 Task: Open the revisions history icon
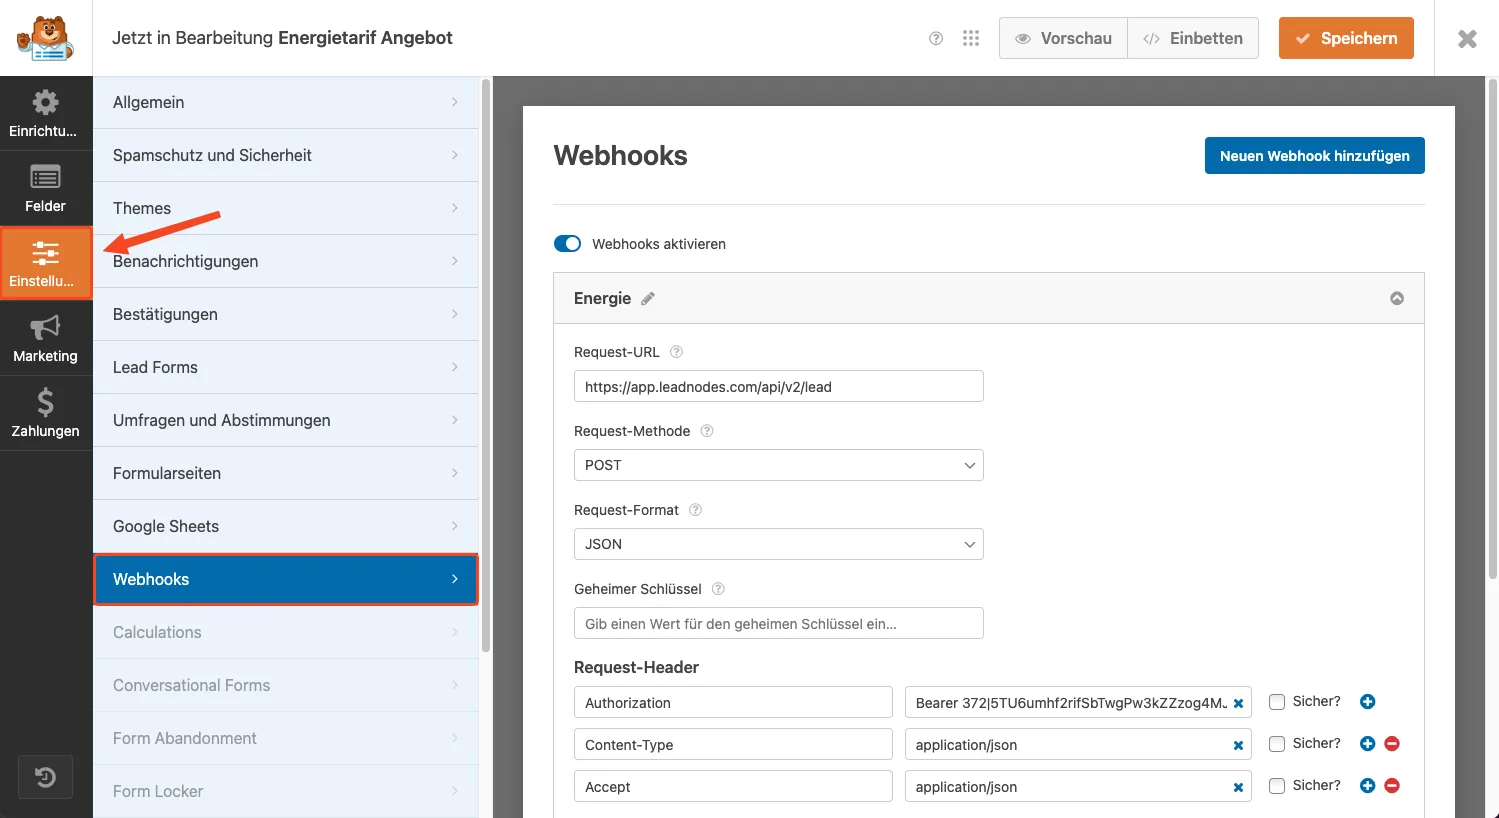point(46,777)
